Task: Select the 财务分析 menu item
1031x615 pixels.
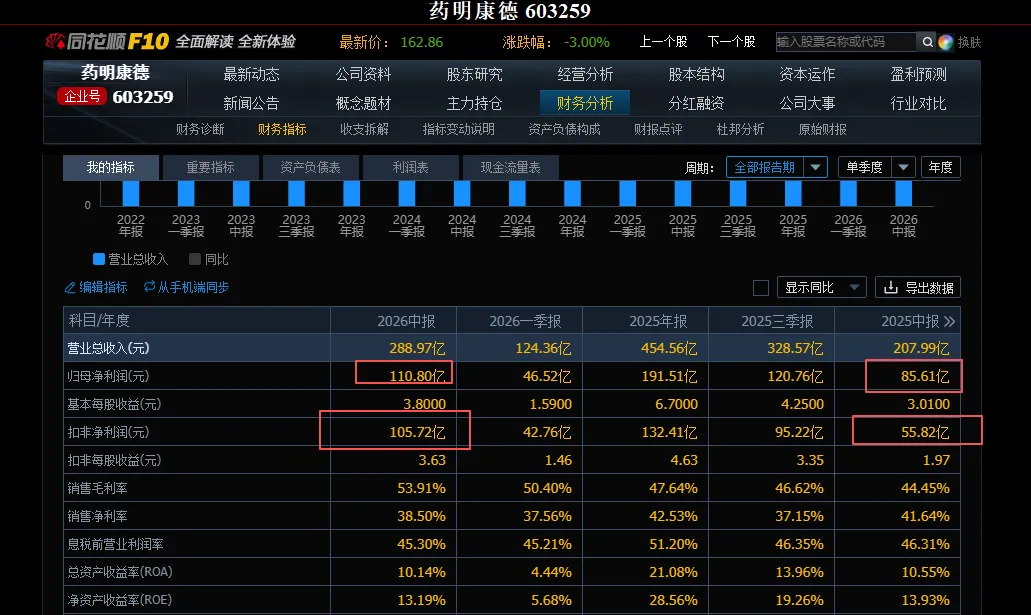Action: point(585,103)
